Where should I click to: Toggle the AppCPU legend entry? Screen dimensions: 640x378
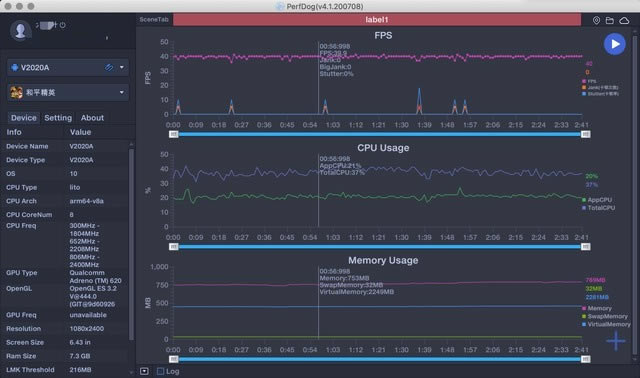[x=597, y=200]
